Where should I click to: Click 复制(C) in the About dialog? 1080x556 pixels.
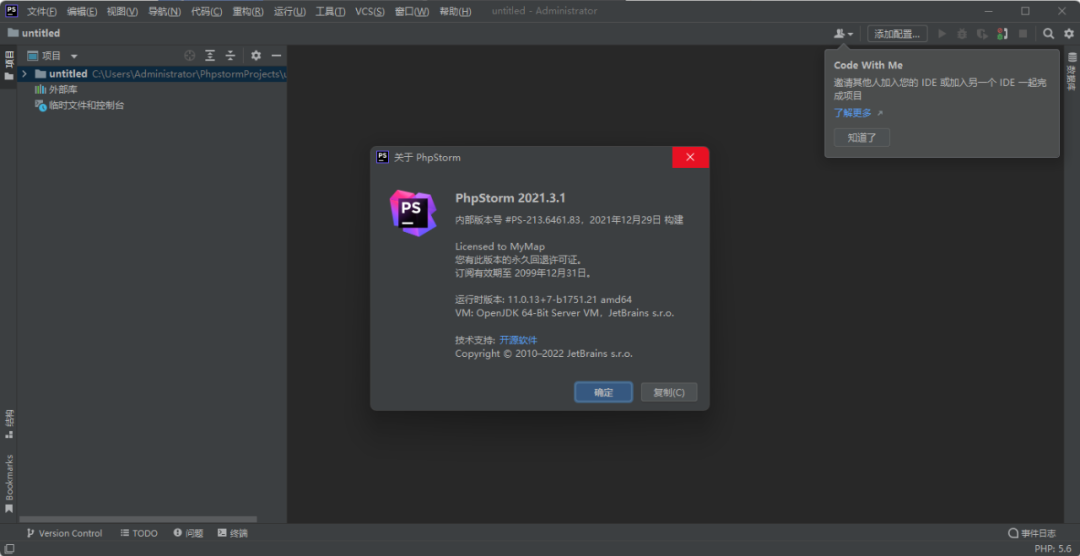[669, 392]
